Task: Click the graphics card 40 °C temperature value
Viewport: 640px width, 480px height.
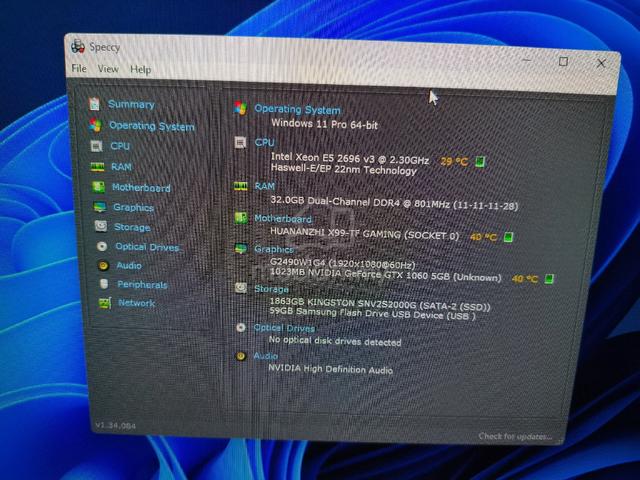Action: [524, 279]
